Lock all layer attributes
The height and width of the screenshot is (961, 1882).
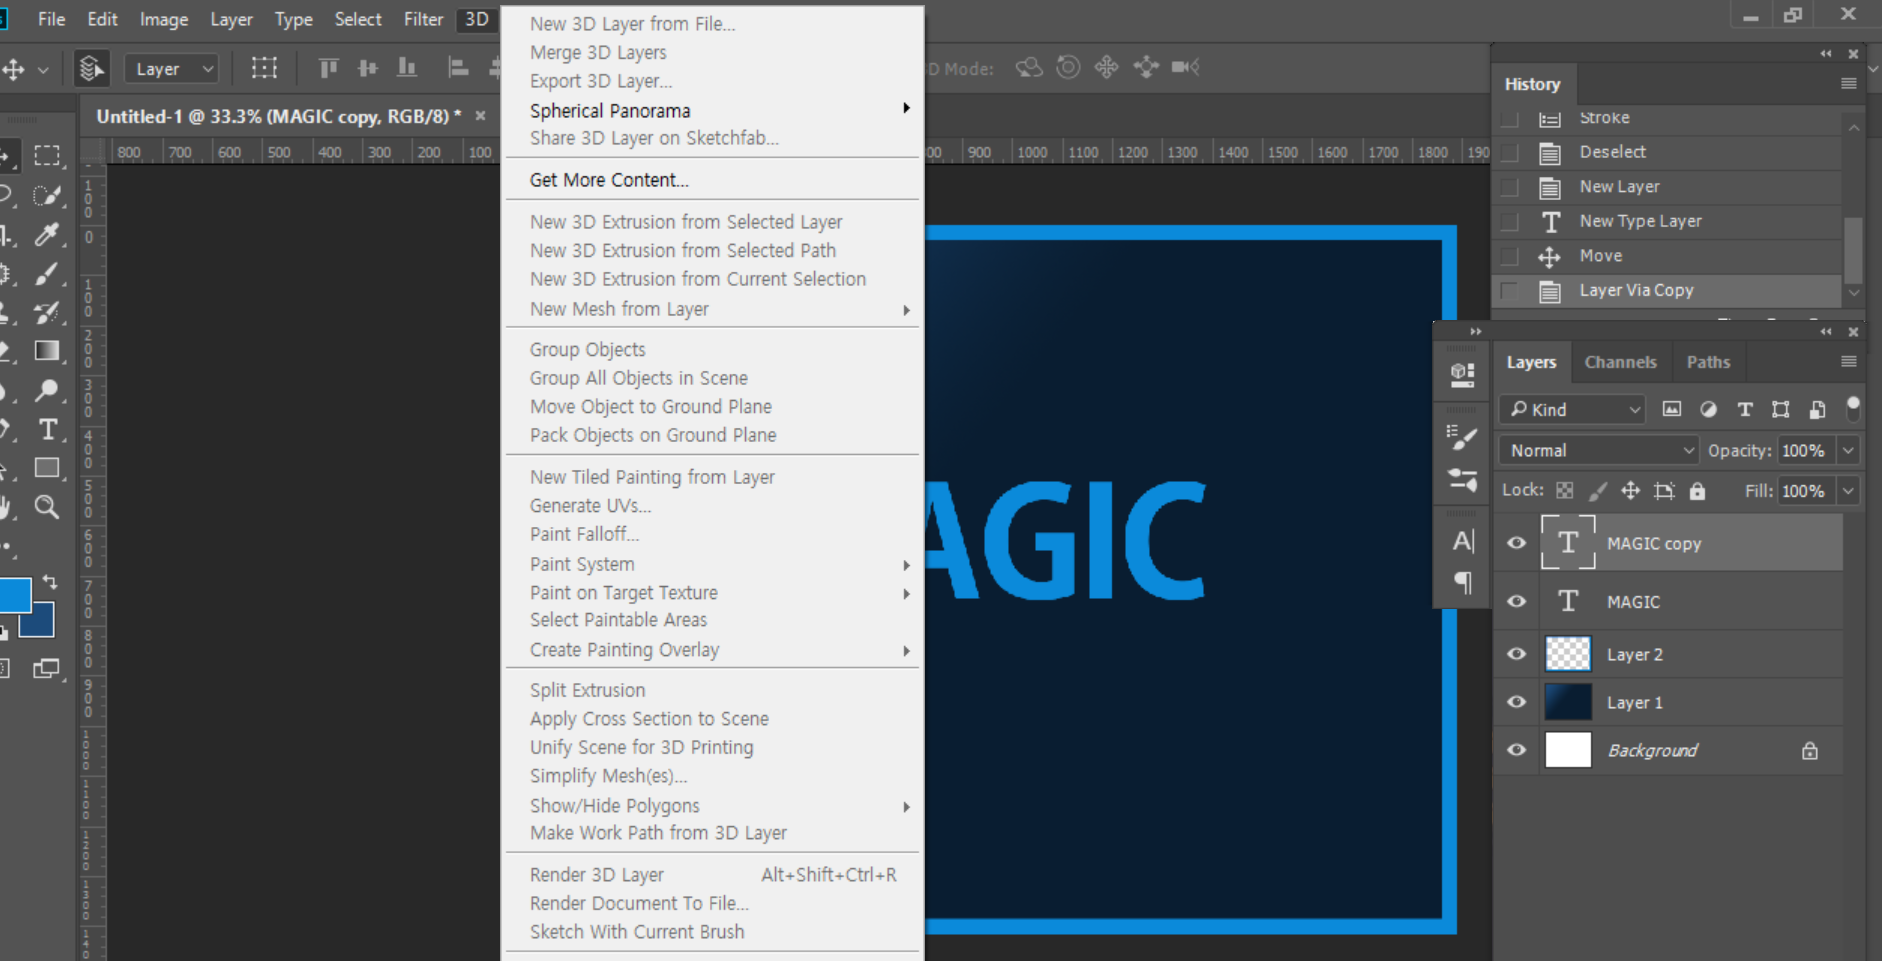(x=1697, y=490)
